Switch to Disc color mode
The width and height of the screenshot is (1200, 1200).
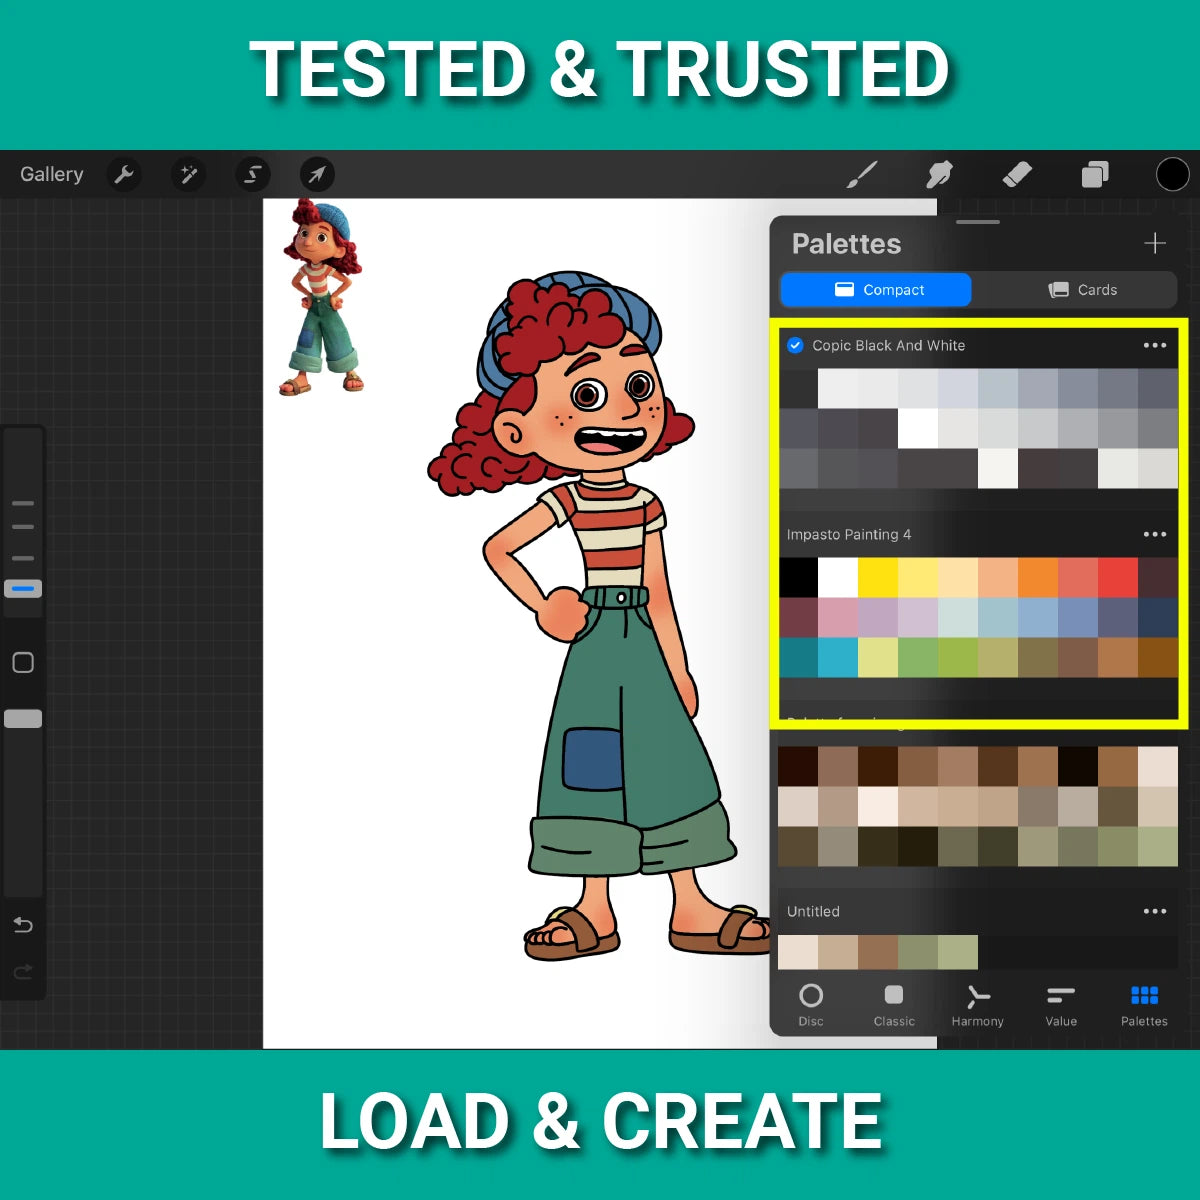pyautogui.click(x=811, y=1004)
